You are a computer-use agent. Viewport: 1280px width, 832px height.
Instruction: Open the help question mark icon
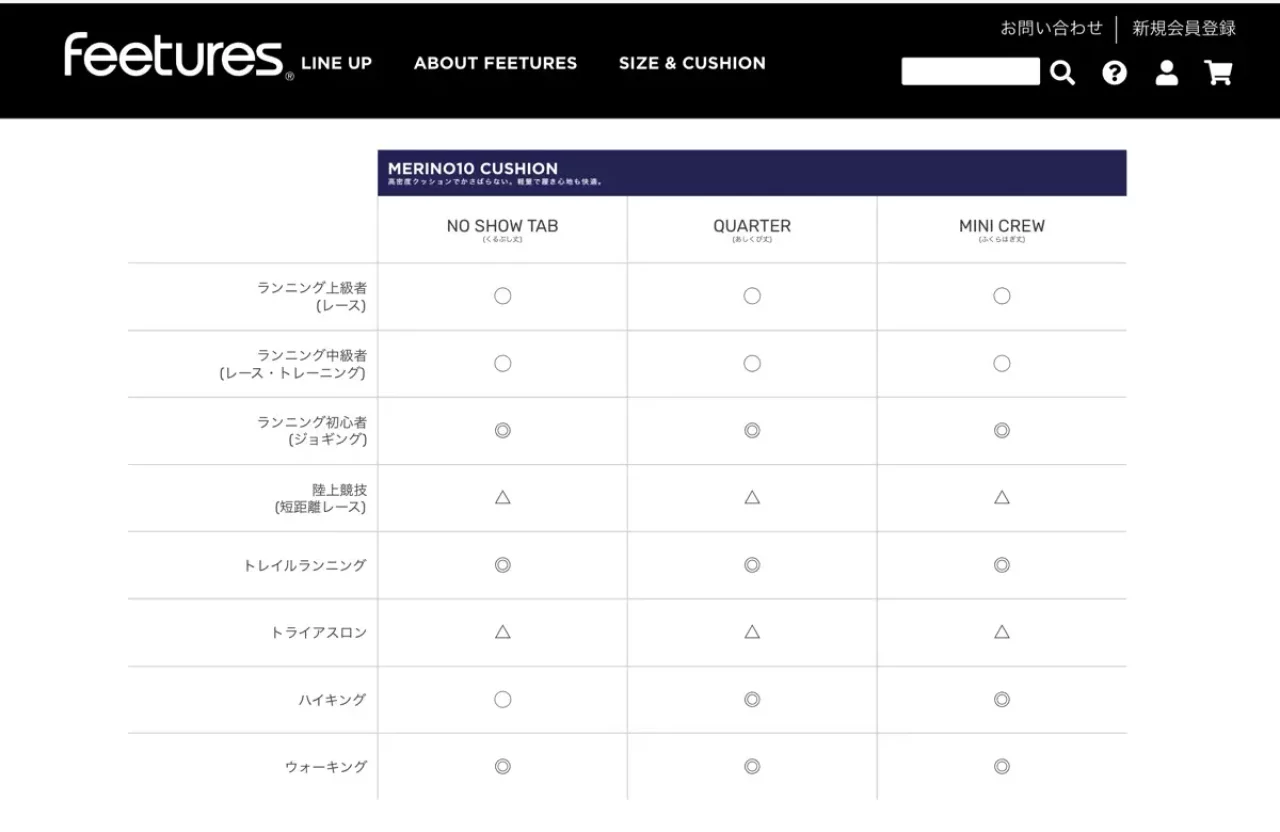(x=1114, y=73)
